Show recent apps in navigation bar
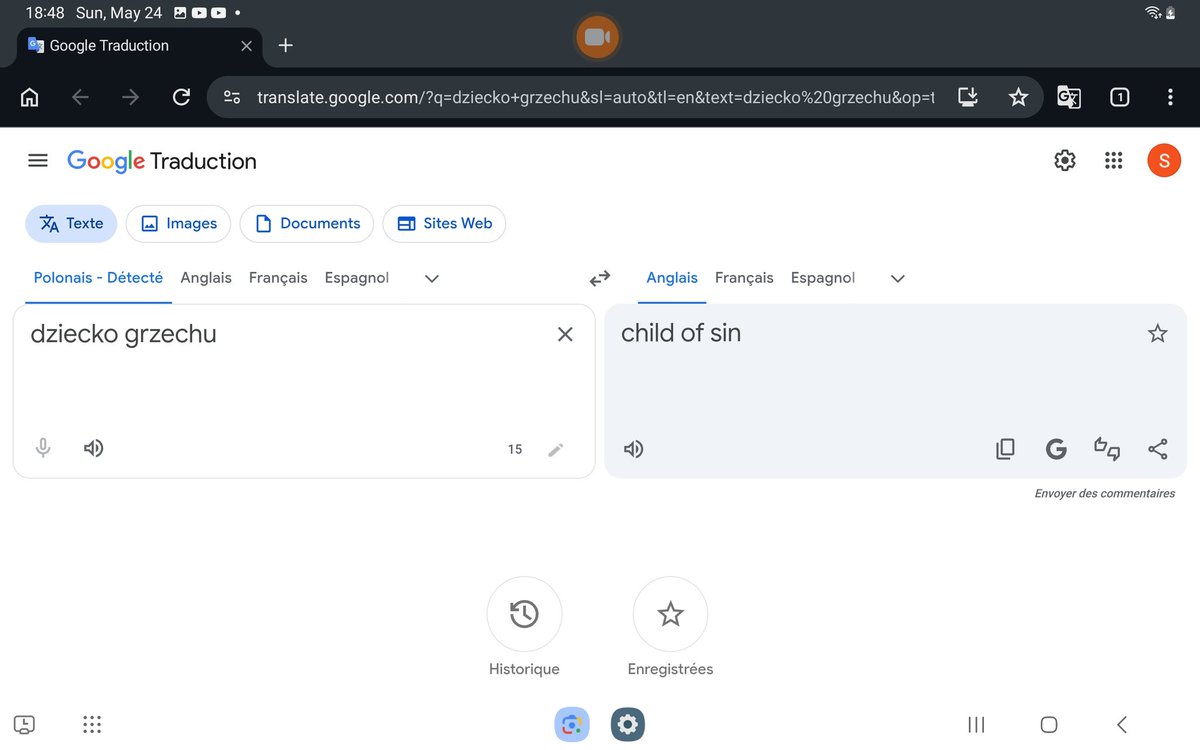 tap(976, 724)
